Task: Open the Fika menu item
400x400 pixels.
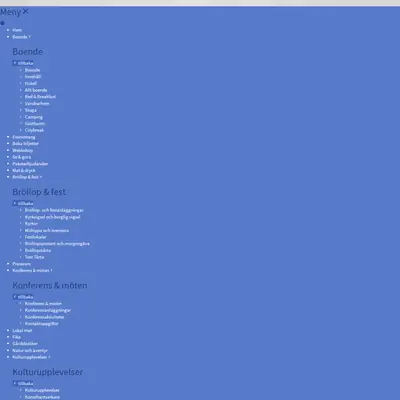Action: tap(17, 337)
